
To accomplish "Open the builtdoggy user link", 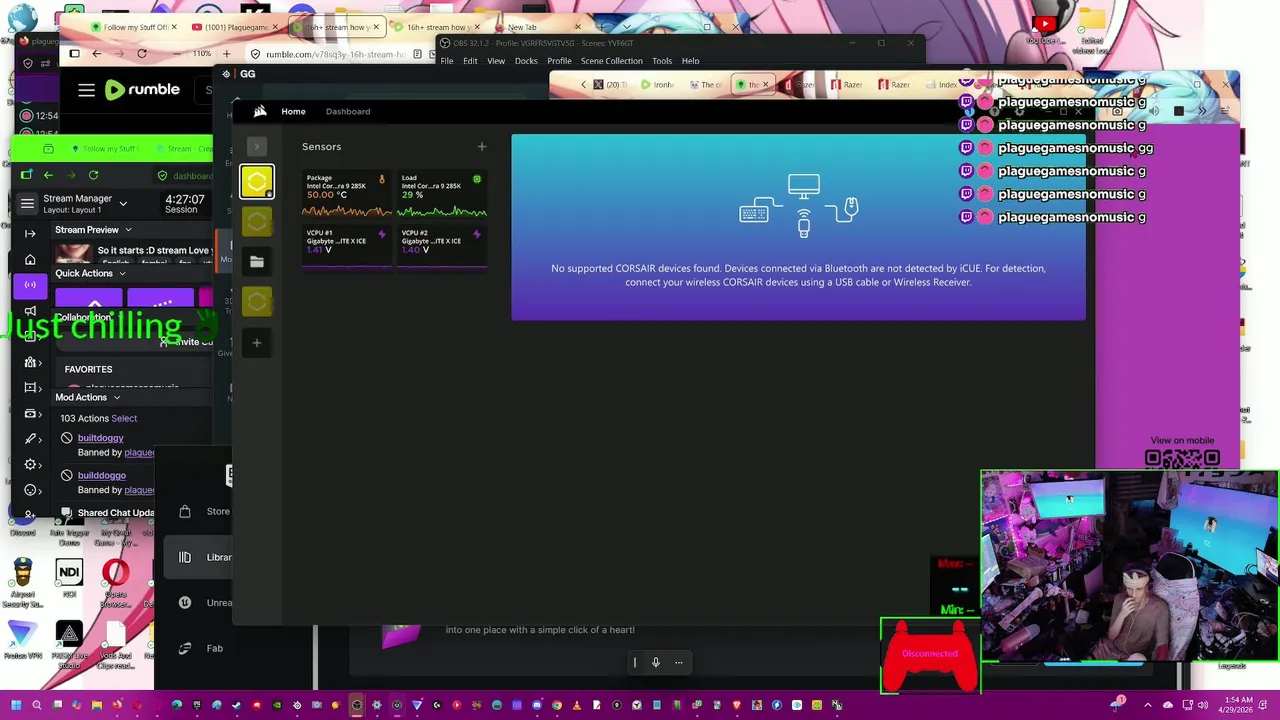I will click(x=101, y=438).
